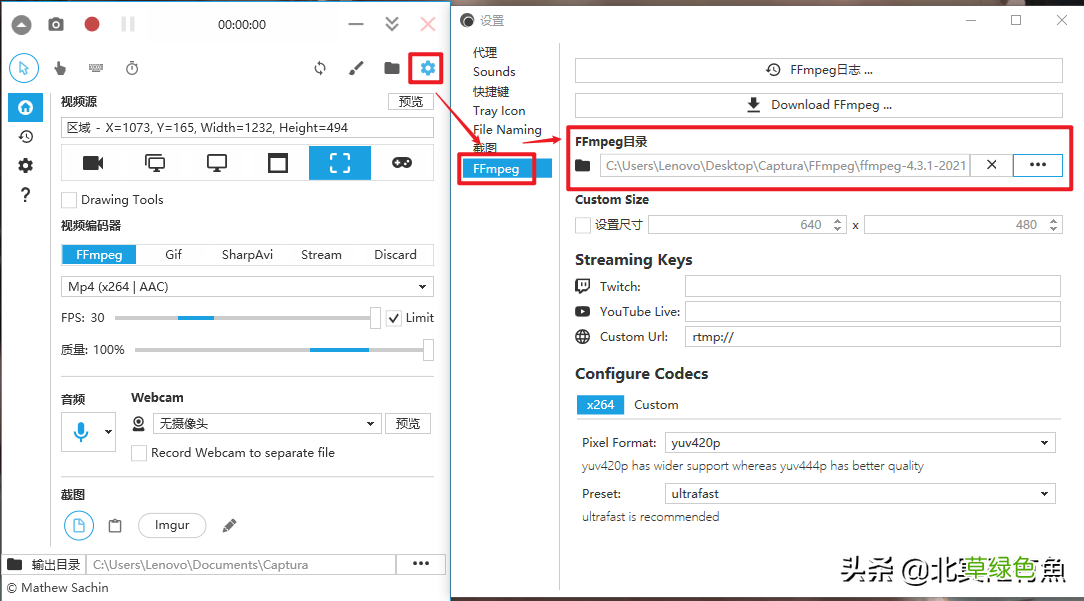Select the Gif encoder tab

click(174, 255)
